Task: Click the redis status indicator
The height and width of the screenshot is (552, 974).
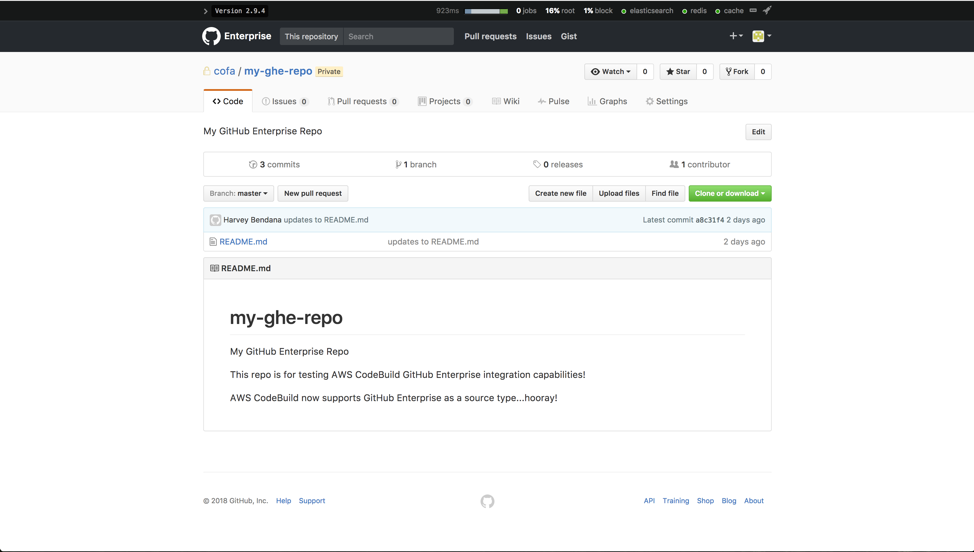Action: [694, 11]
